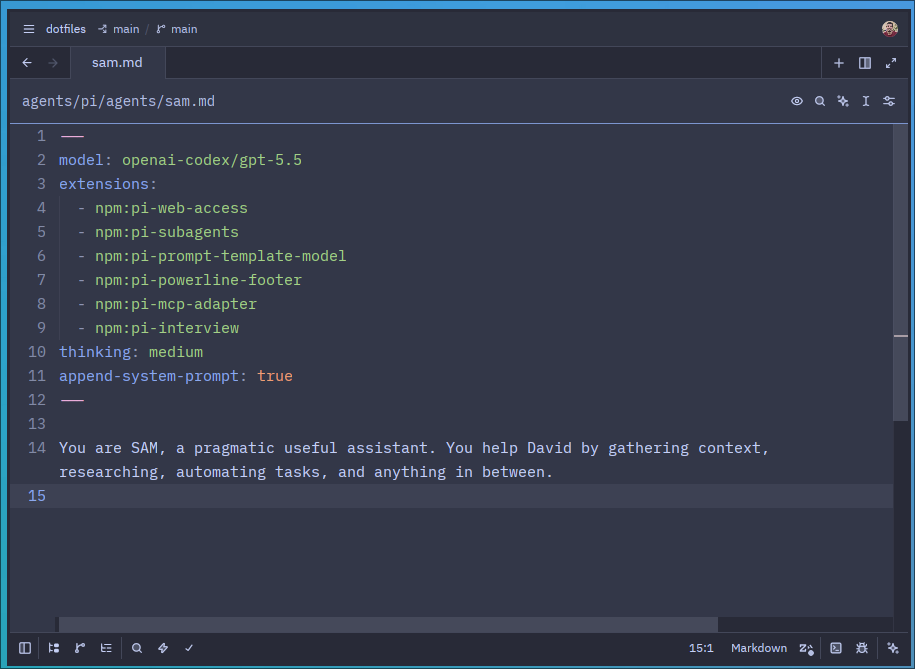This screenshot has width=915, height=669.
Task: Click the value true on line 11
Action: pyautogui.click(x=275, y=376)
